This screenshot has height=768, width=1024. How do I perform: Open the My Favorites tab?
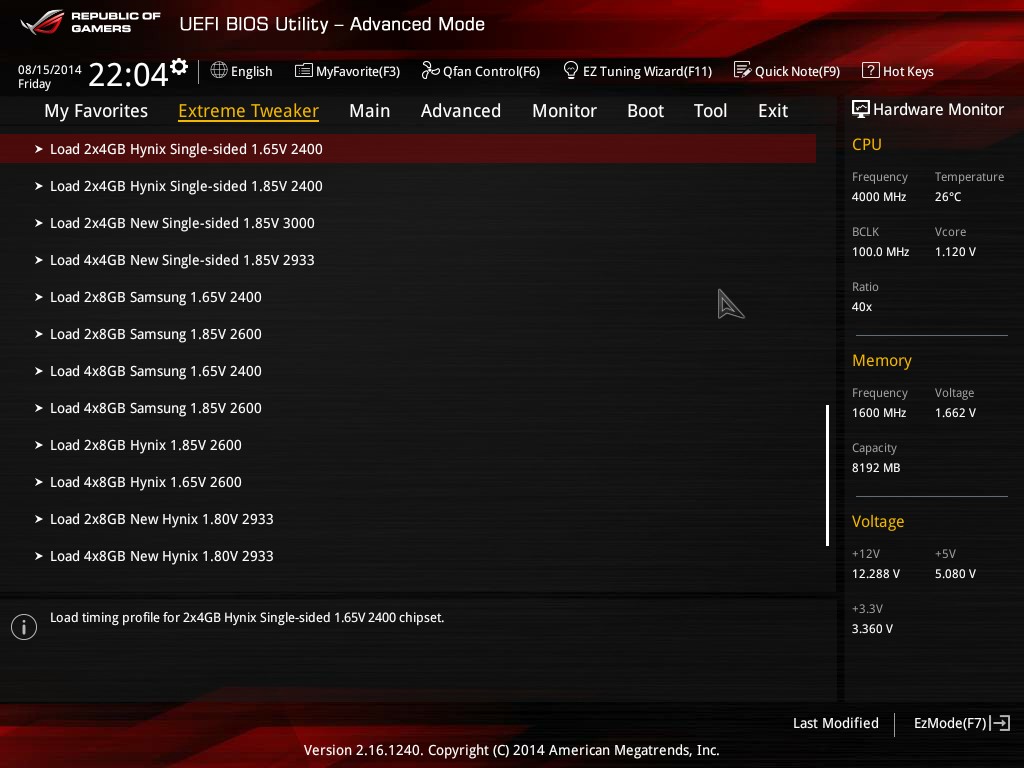coord(96,111)
